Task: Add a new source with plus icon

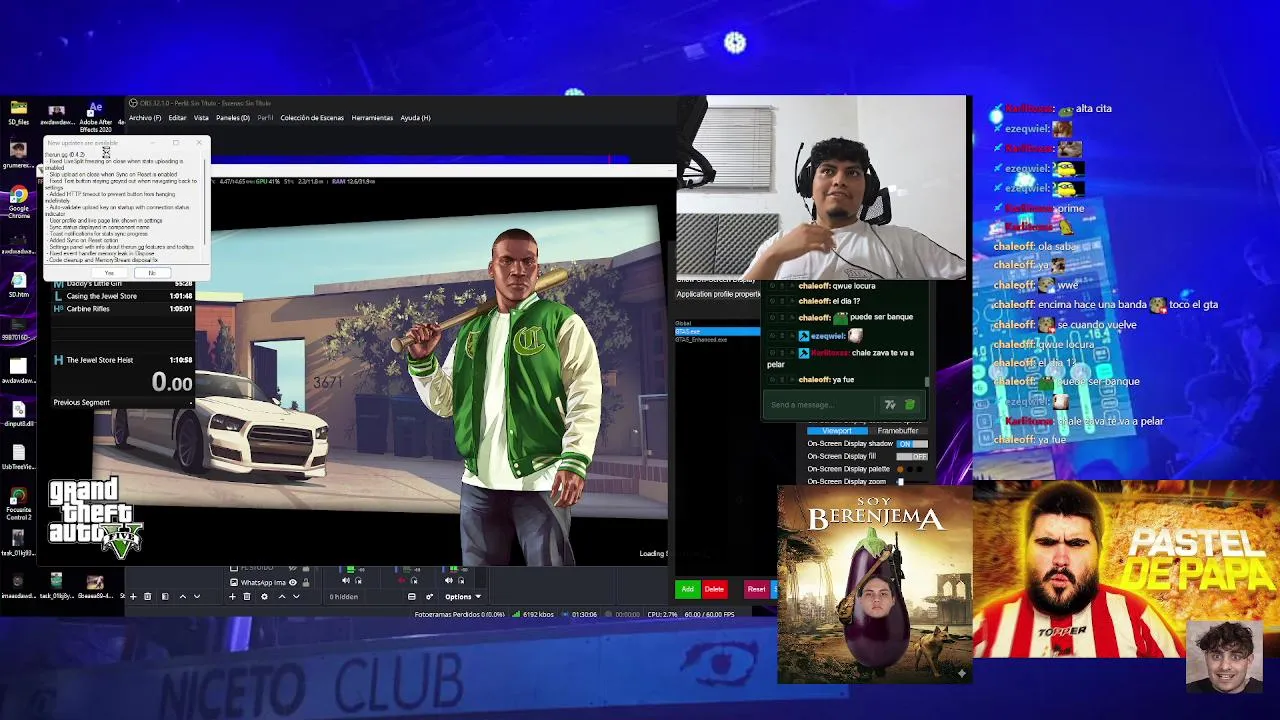Action: tap(232, 597)
